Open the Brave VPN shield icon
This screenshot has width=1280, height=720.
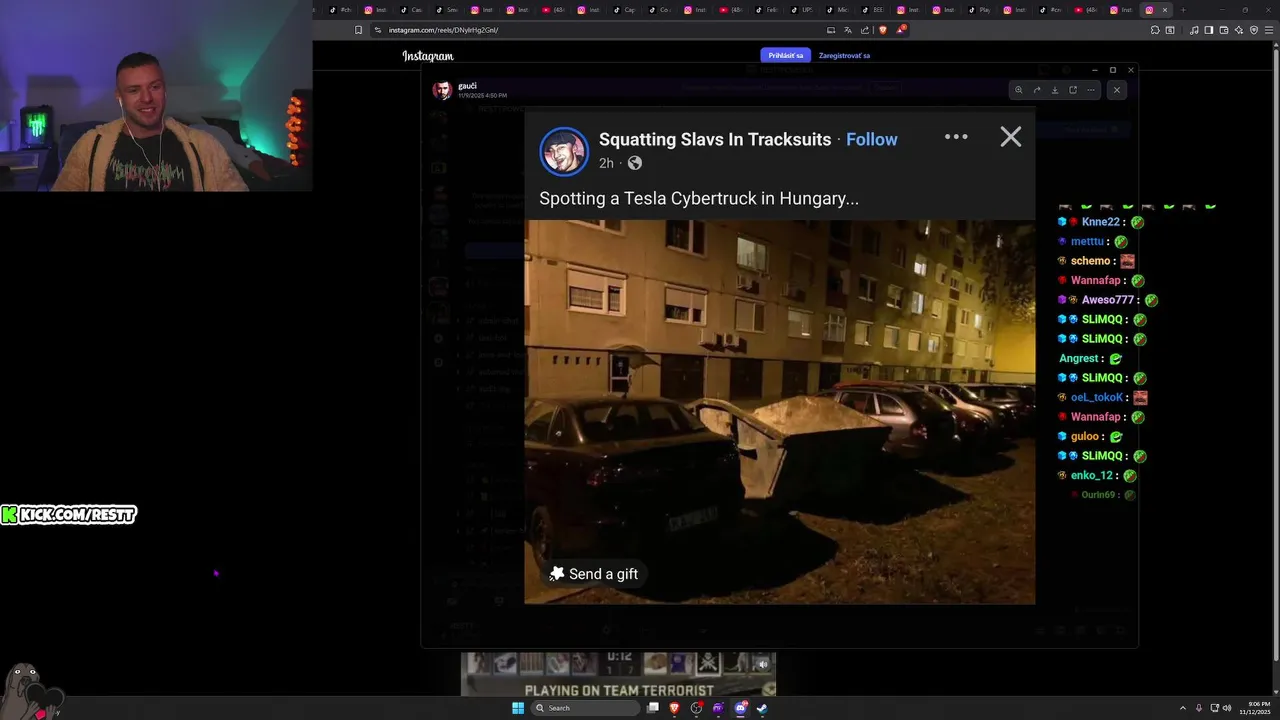click(1253, 30)
